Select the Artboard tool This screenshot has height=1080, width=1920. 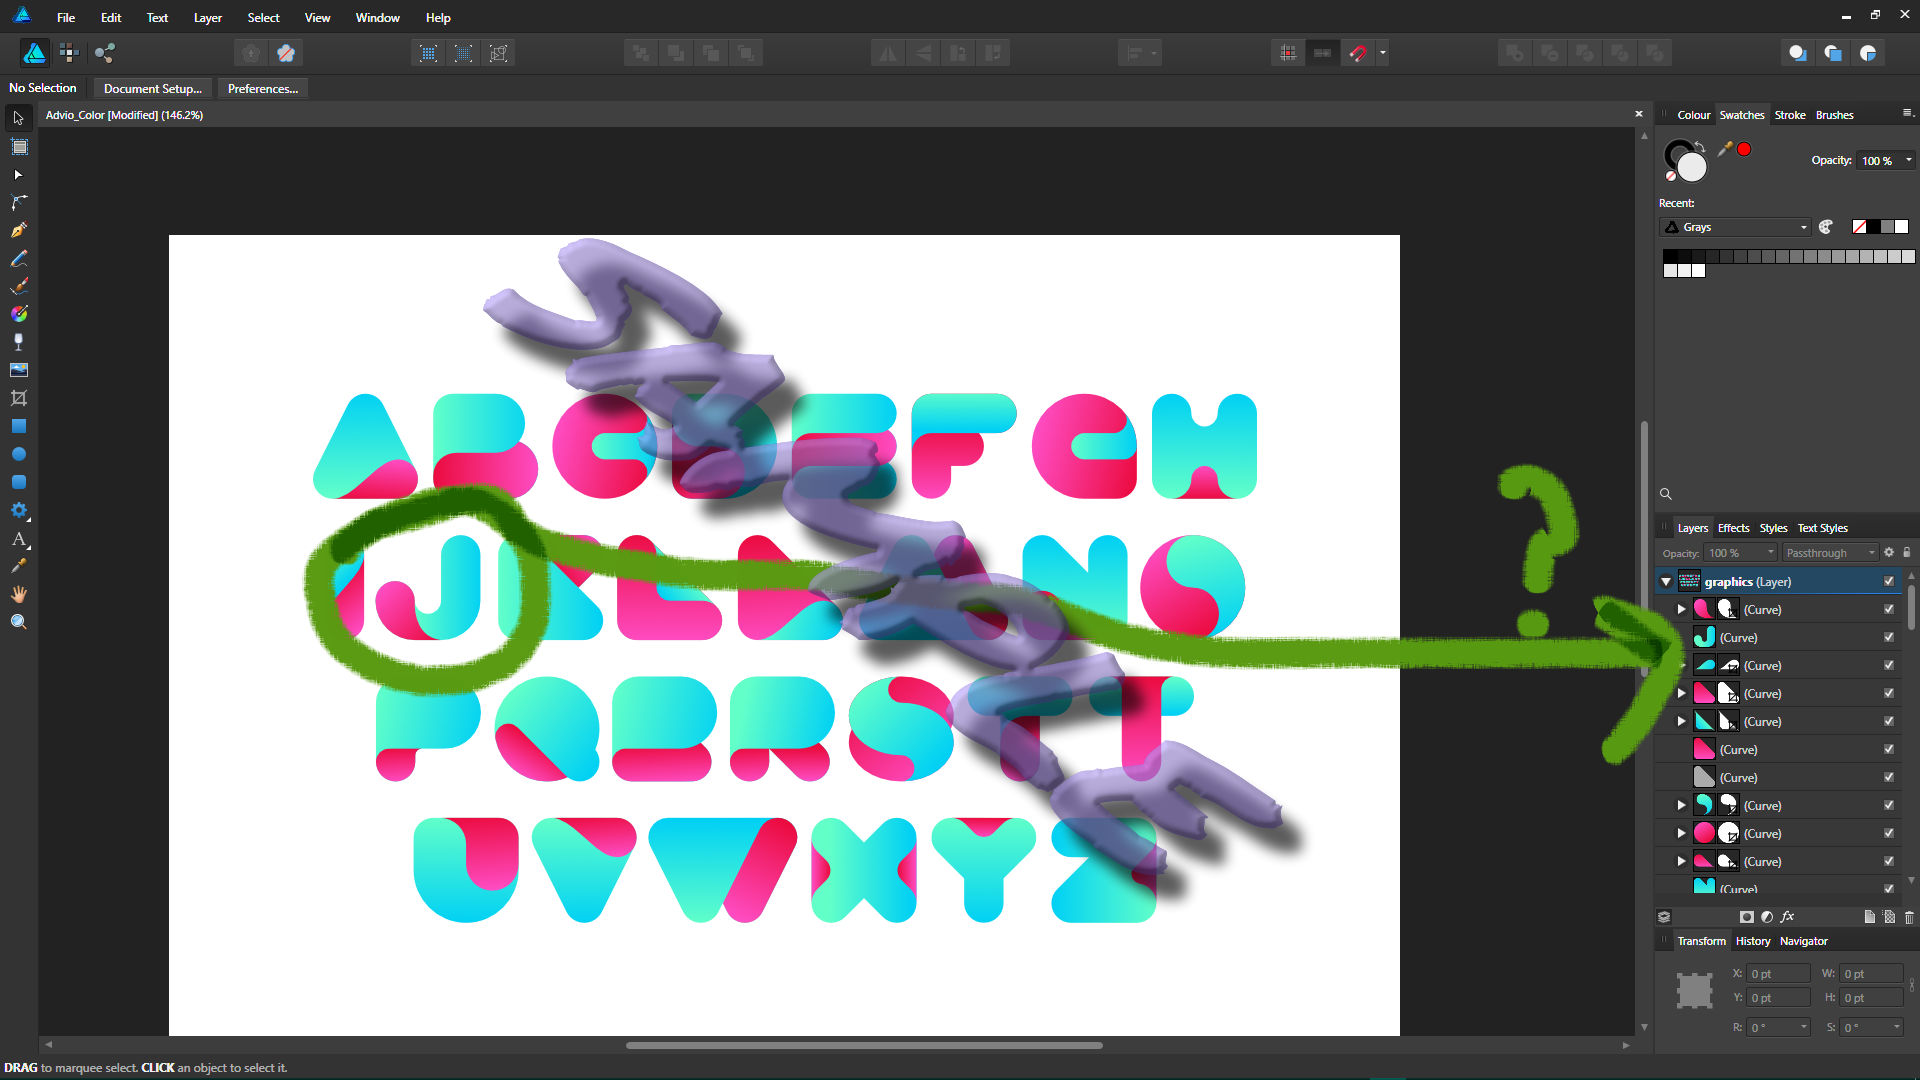[18, 147]
